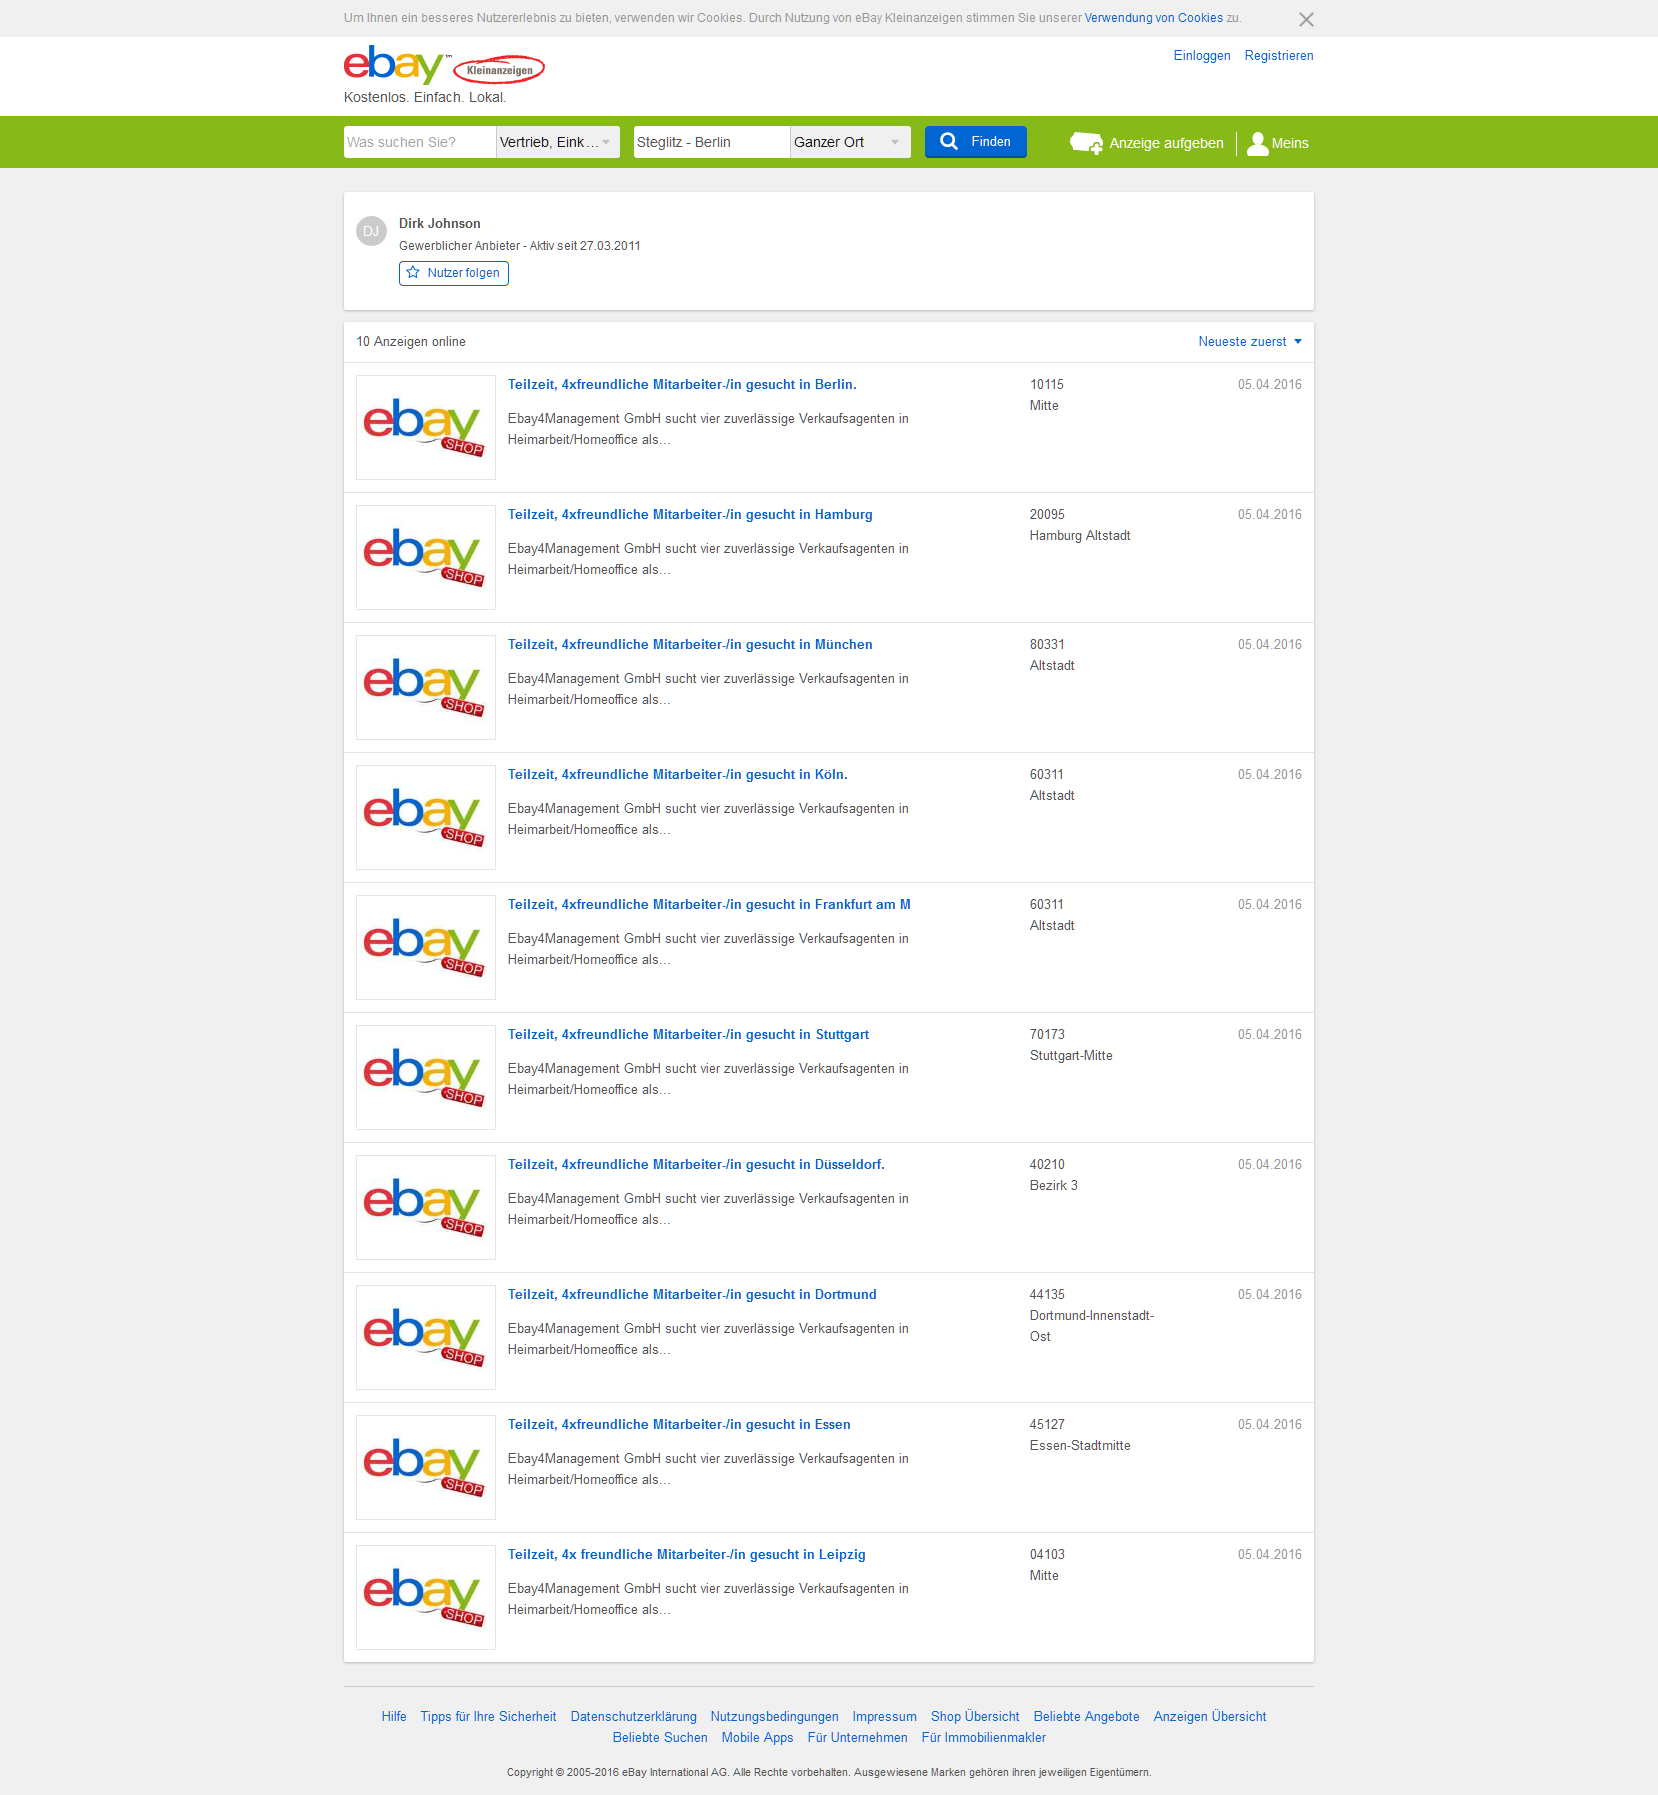The height and width of the screenshot is (1795, 1658).
Task: Open the Hamburg job ad thumbnail
Action: pyautogui.click(x=426, y=557)
